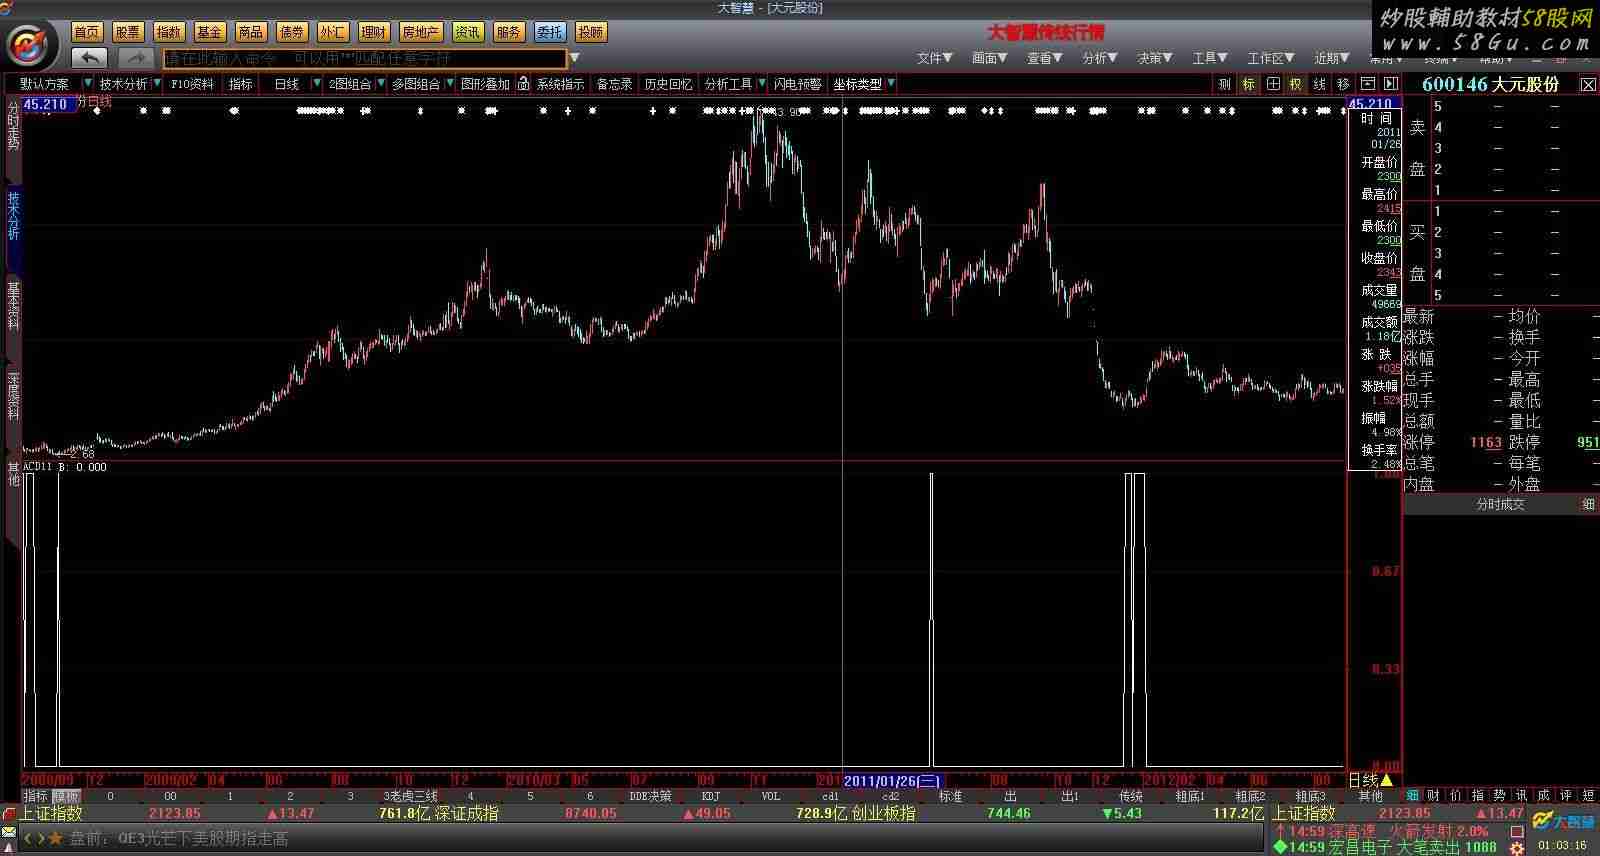Screen dimensions: 1600x856
Task: Select the DDE决策 indicator tab
Action: (650, 797)
